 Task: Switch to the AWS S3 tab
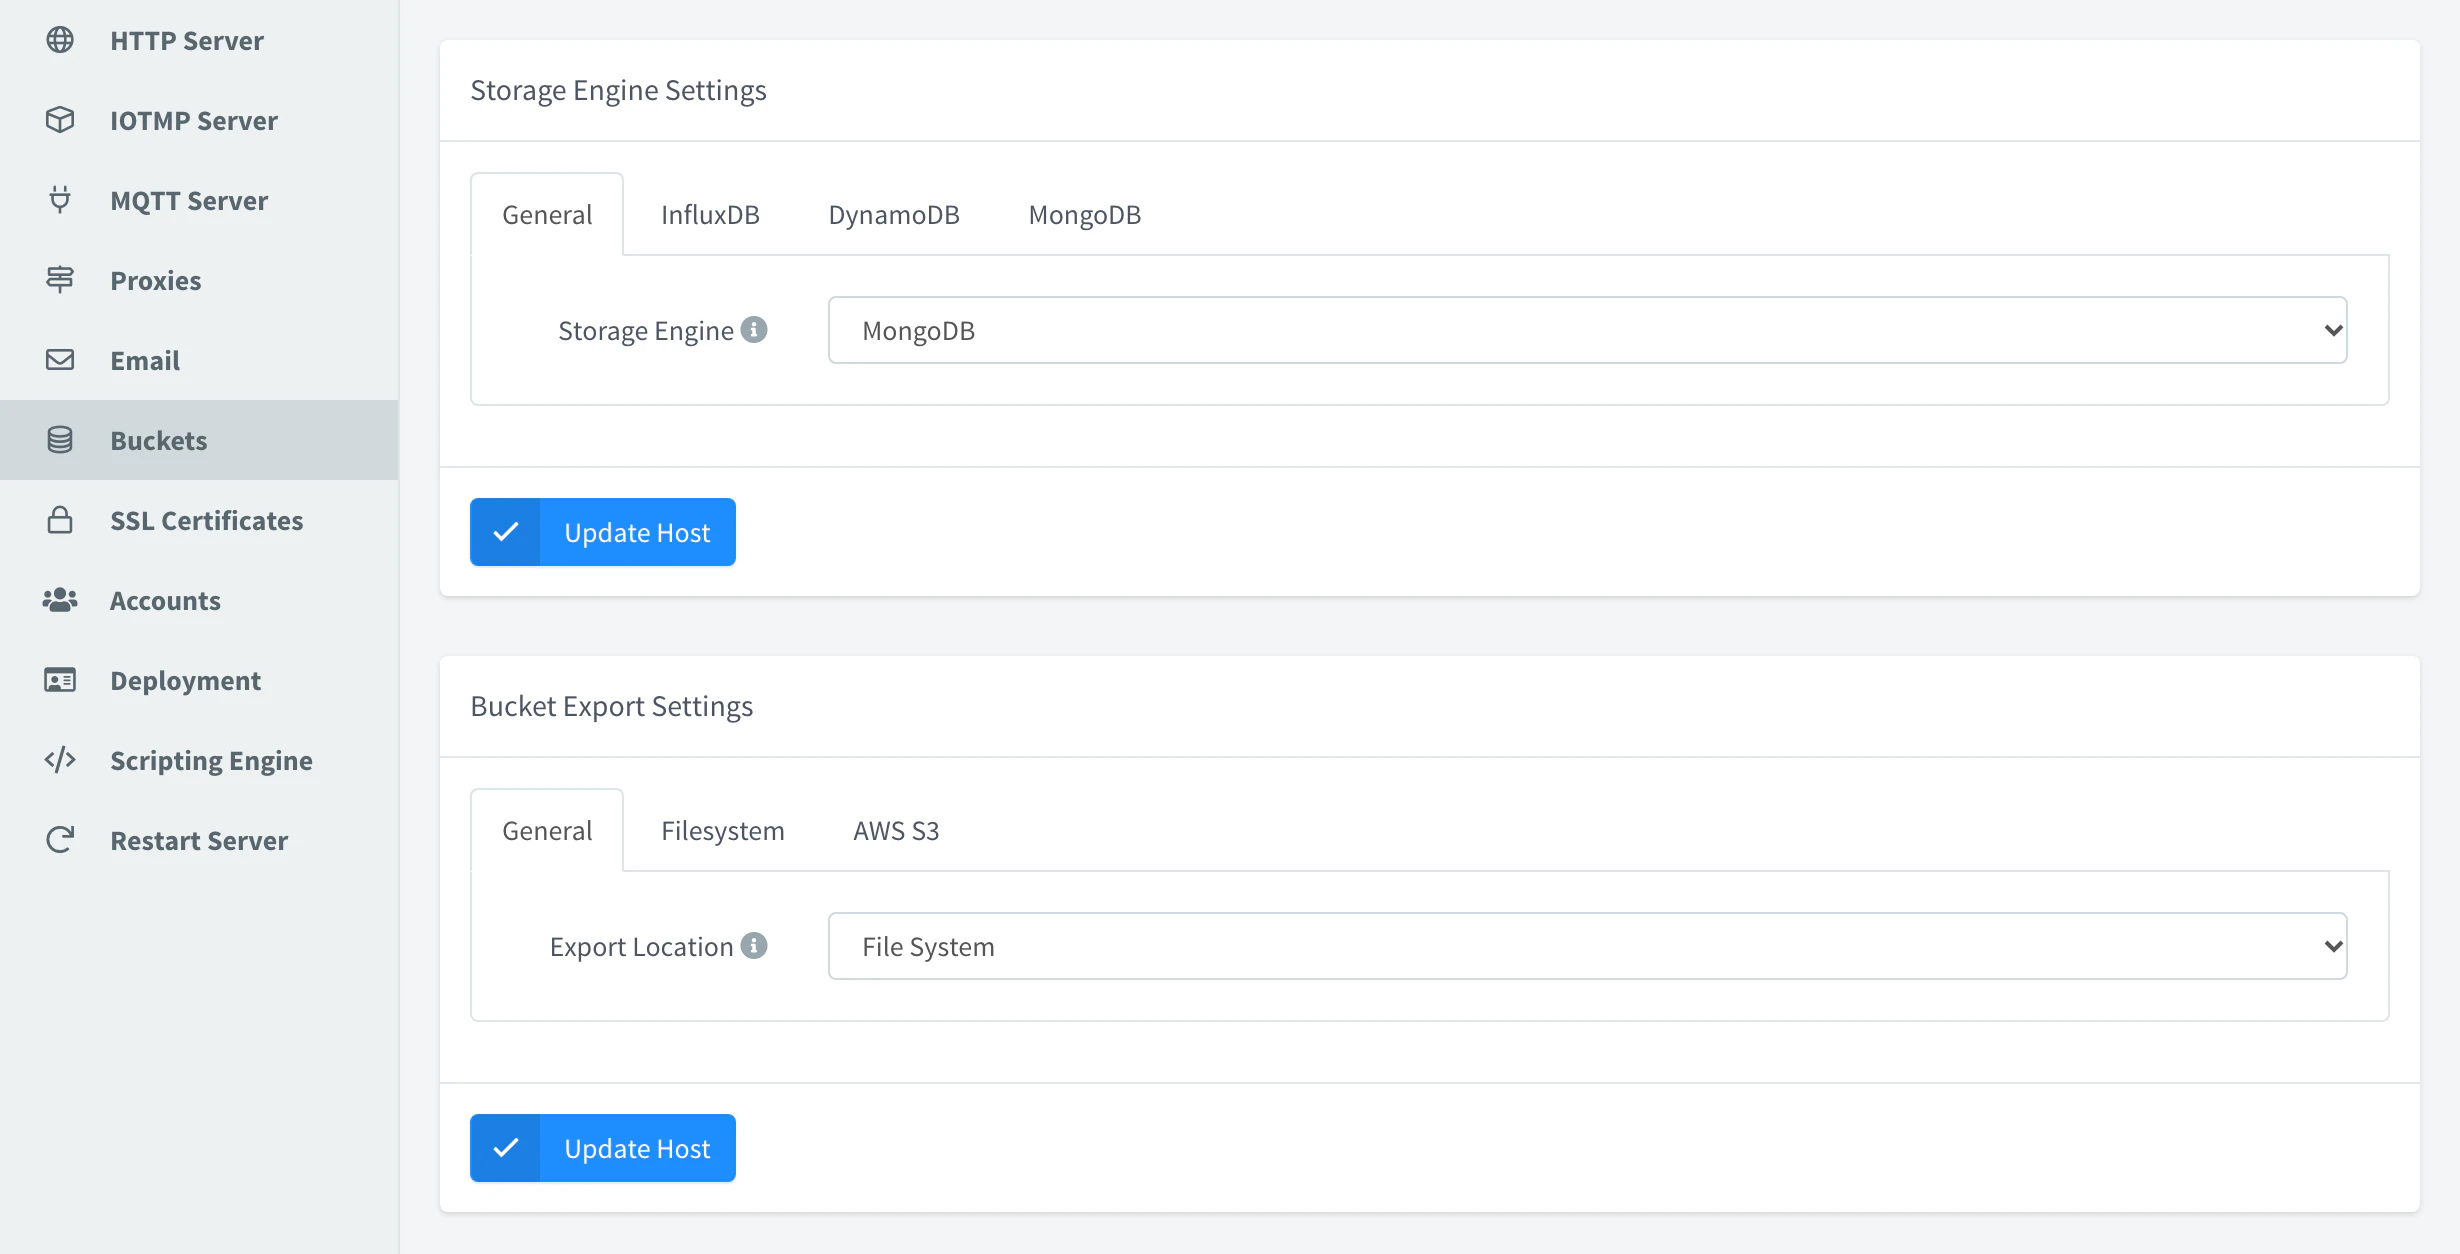pyautogui.click(x=896, y=831)
